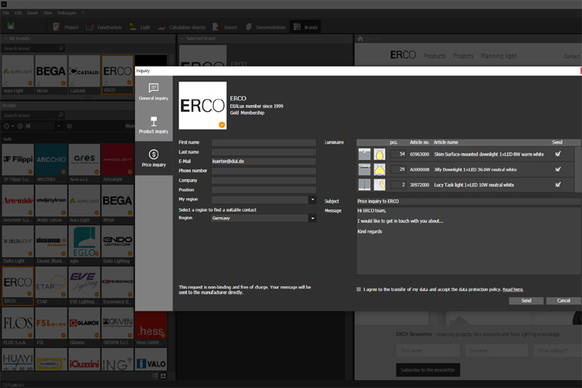The height and width of the screenshot is (388, 582).
Task: Open the General inquiry section
Action: (153, 92)
